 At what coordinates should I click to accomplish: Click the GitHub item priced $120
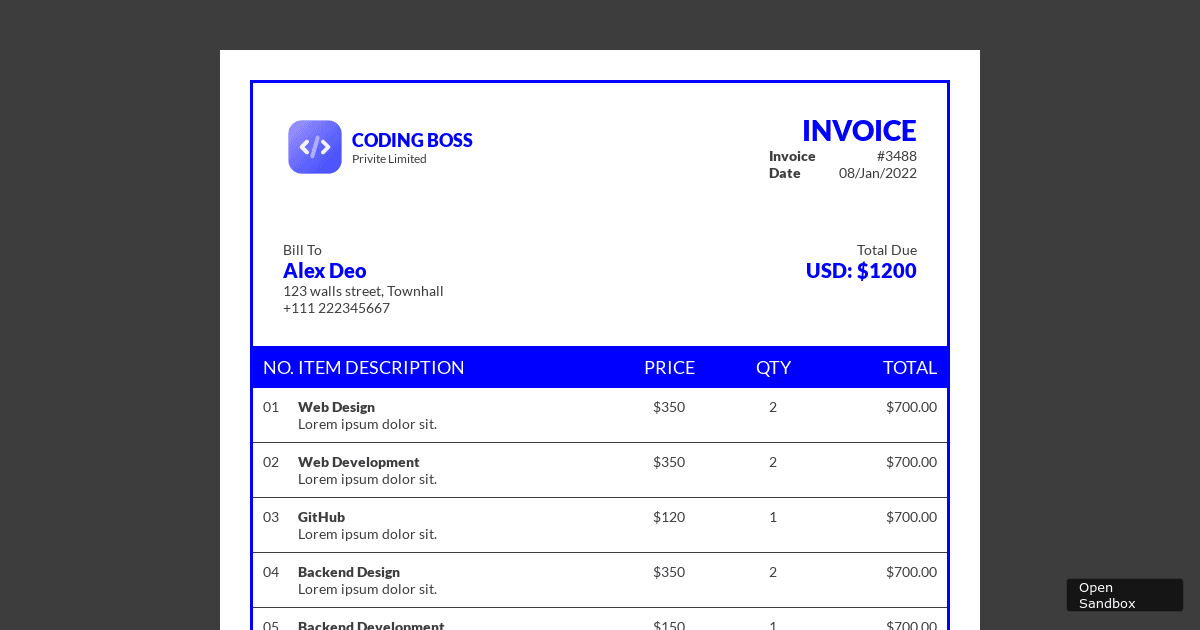pyautogui.click(x=321, y=517)
